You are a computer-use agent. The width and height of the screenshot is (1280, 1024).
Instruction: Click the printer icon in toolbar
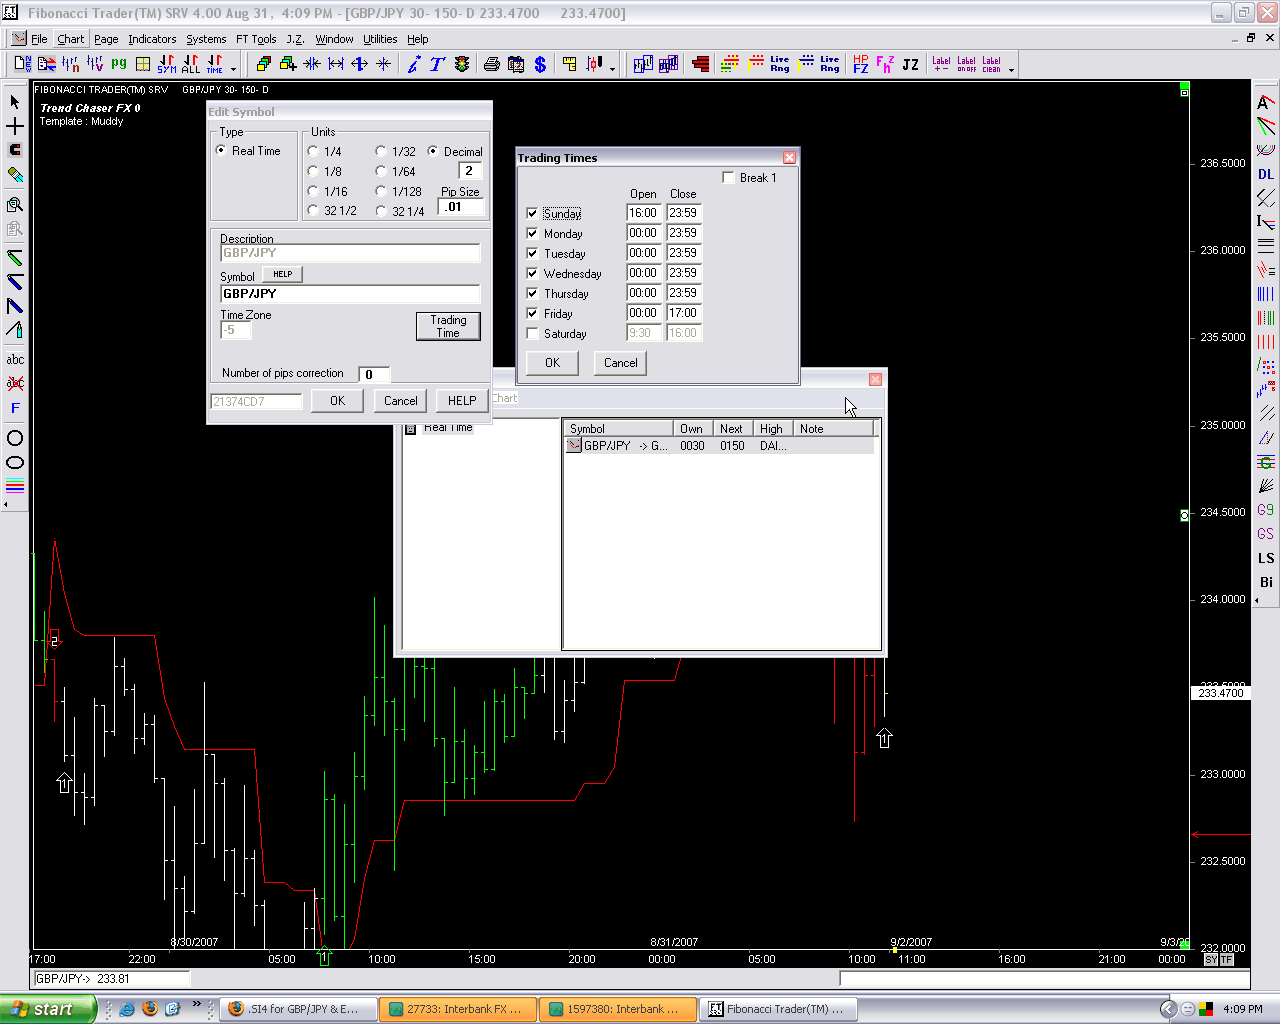[x=492, y=64]
